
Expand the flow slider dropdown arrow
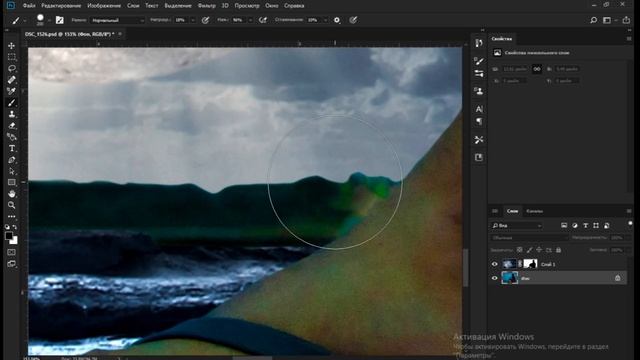[250, 20]
